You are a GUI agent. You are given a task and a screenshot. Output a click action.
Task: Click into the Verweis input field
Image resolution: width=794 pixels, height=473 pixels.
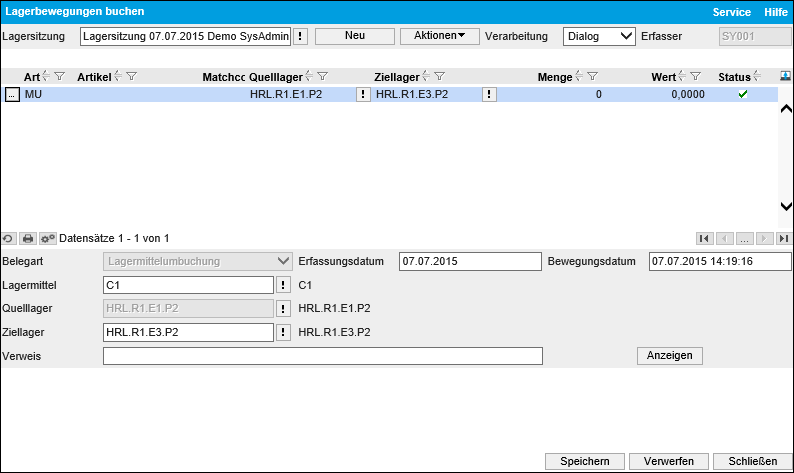322,356
